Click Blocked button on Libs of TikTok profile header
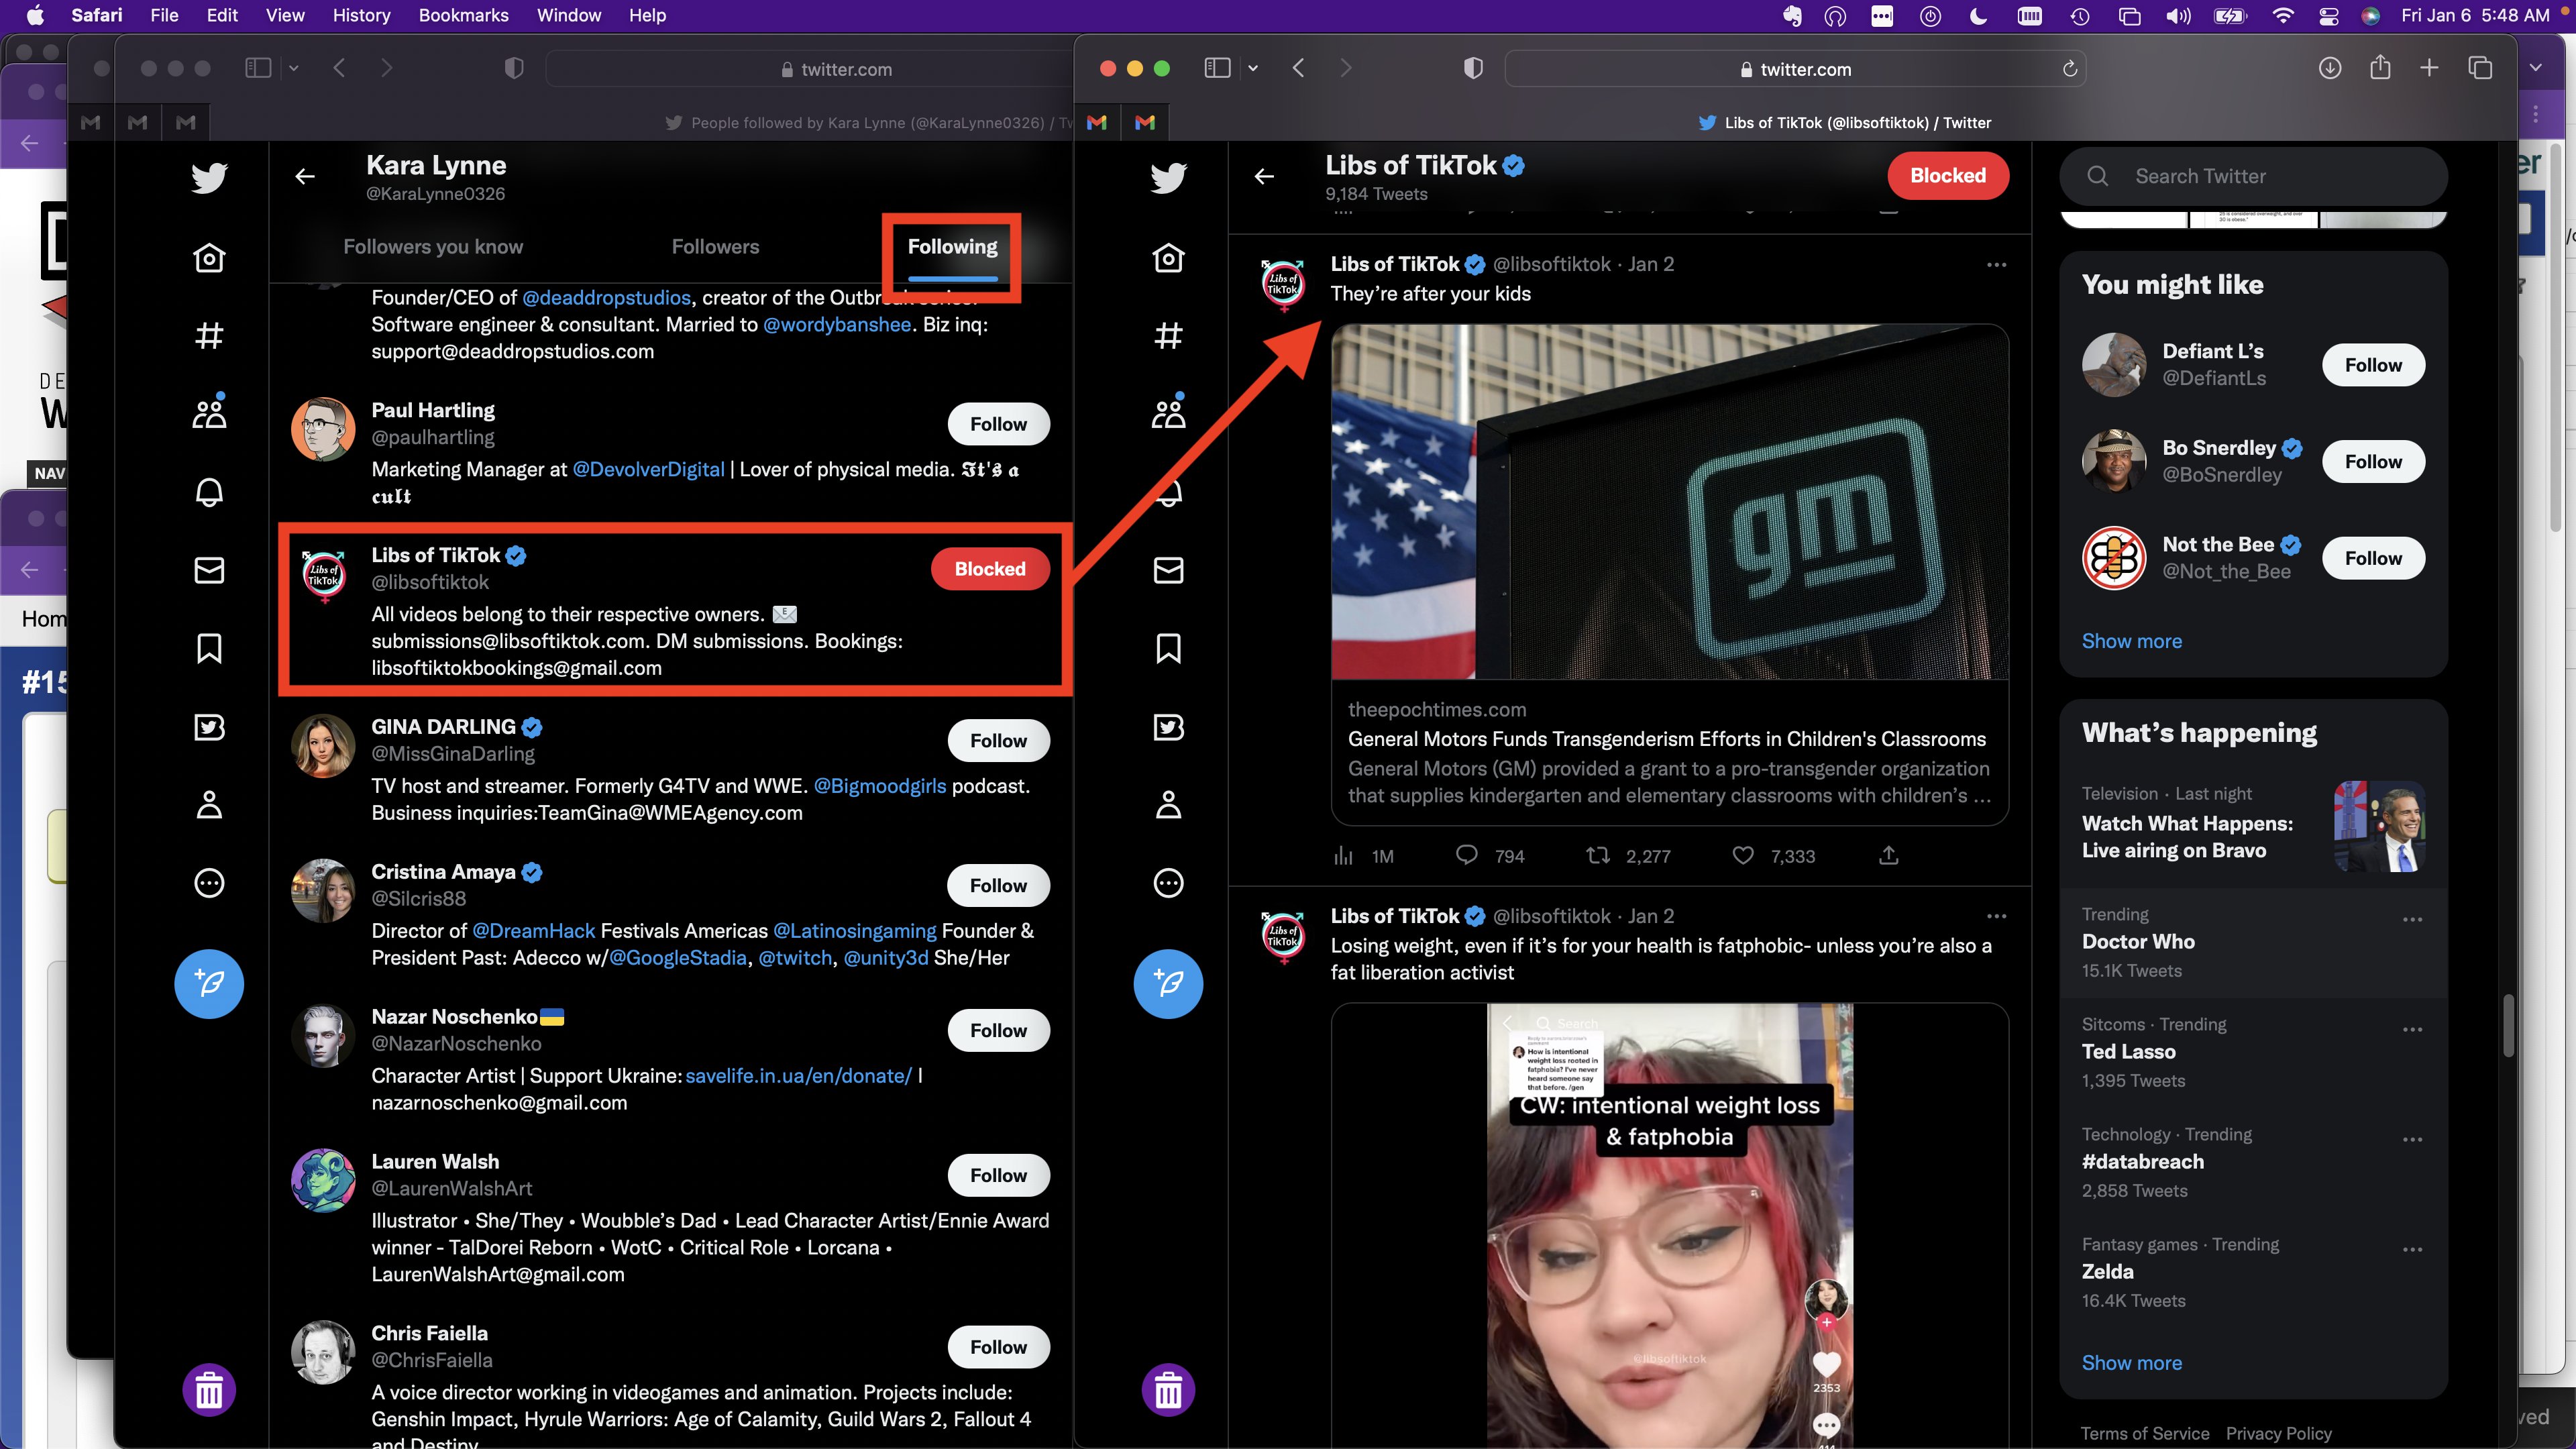2576x1449 pixels. point(1947,176)
